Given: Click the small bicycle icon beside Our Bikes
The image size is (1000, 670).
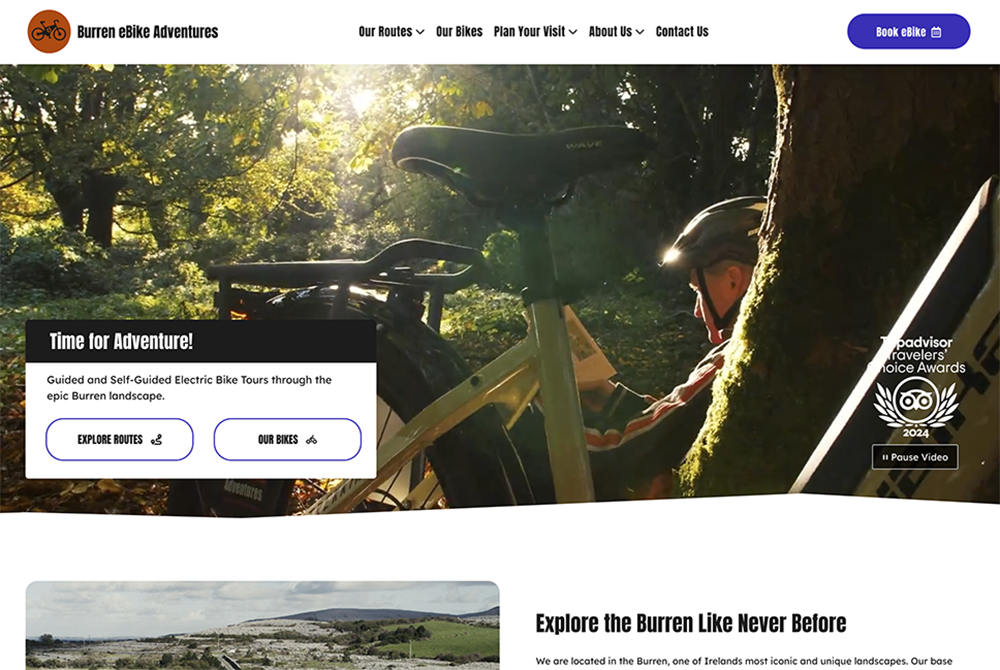Looking at the screenshot, I should pos(311,440).
